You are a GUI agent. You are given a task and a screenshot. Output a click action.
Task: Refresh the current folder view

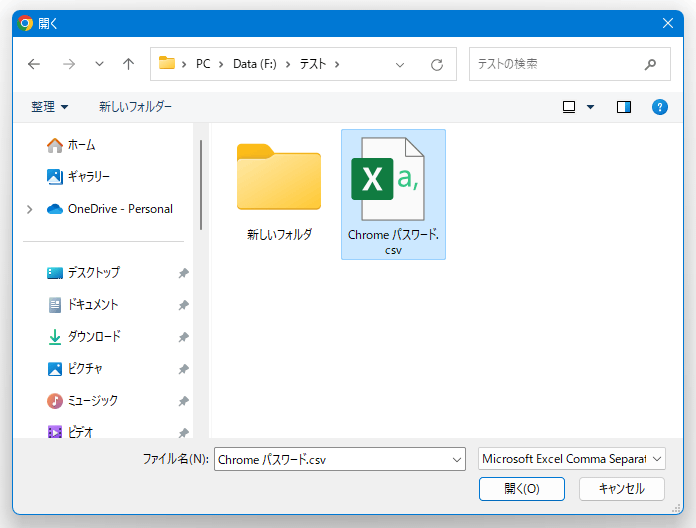[437, 65]
